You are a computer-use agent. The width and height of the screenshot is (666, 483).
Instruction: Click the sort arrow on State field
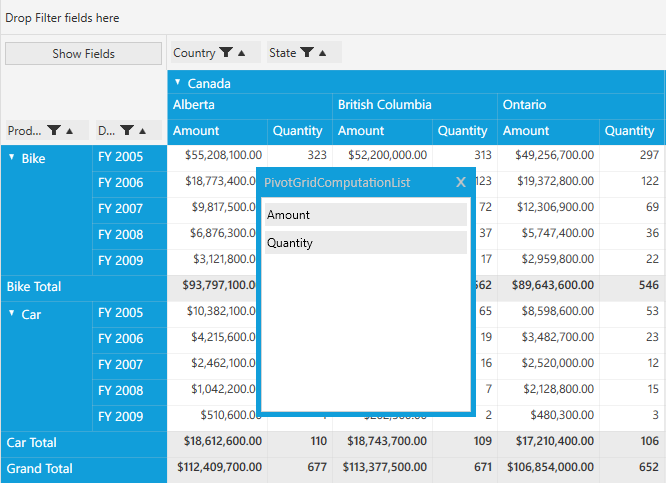point(322,53)
